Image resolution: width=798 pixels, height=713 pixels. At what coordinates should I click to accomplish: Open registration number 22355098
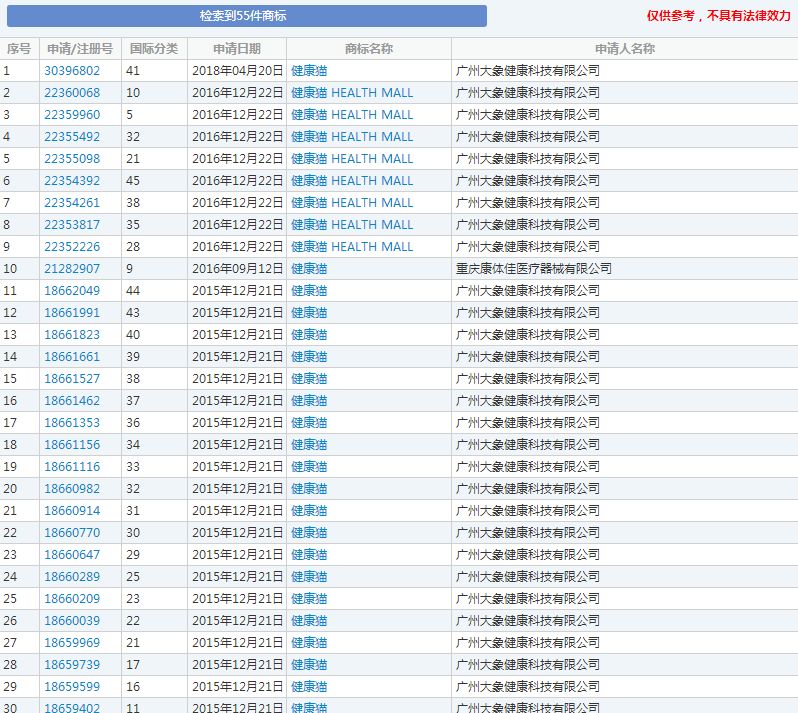[72, 159]
